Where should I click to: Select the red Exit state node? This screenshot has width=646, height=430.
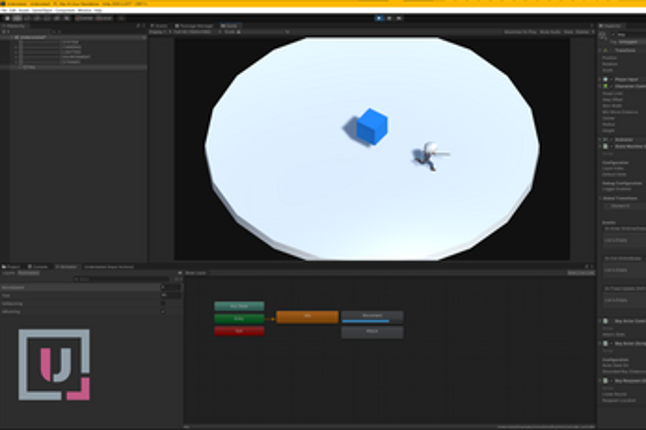239,331
